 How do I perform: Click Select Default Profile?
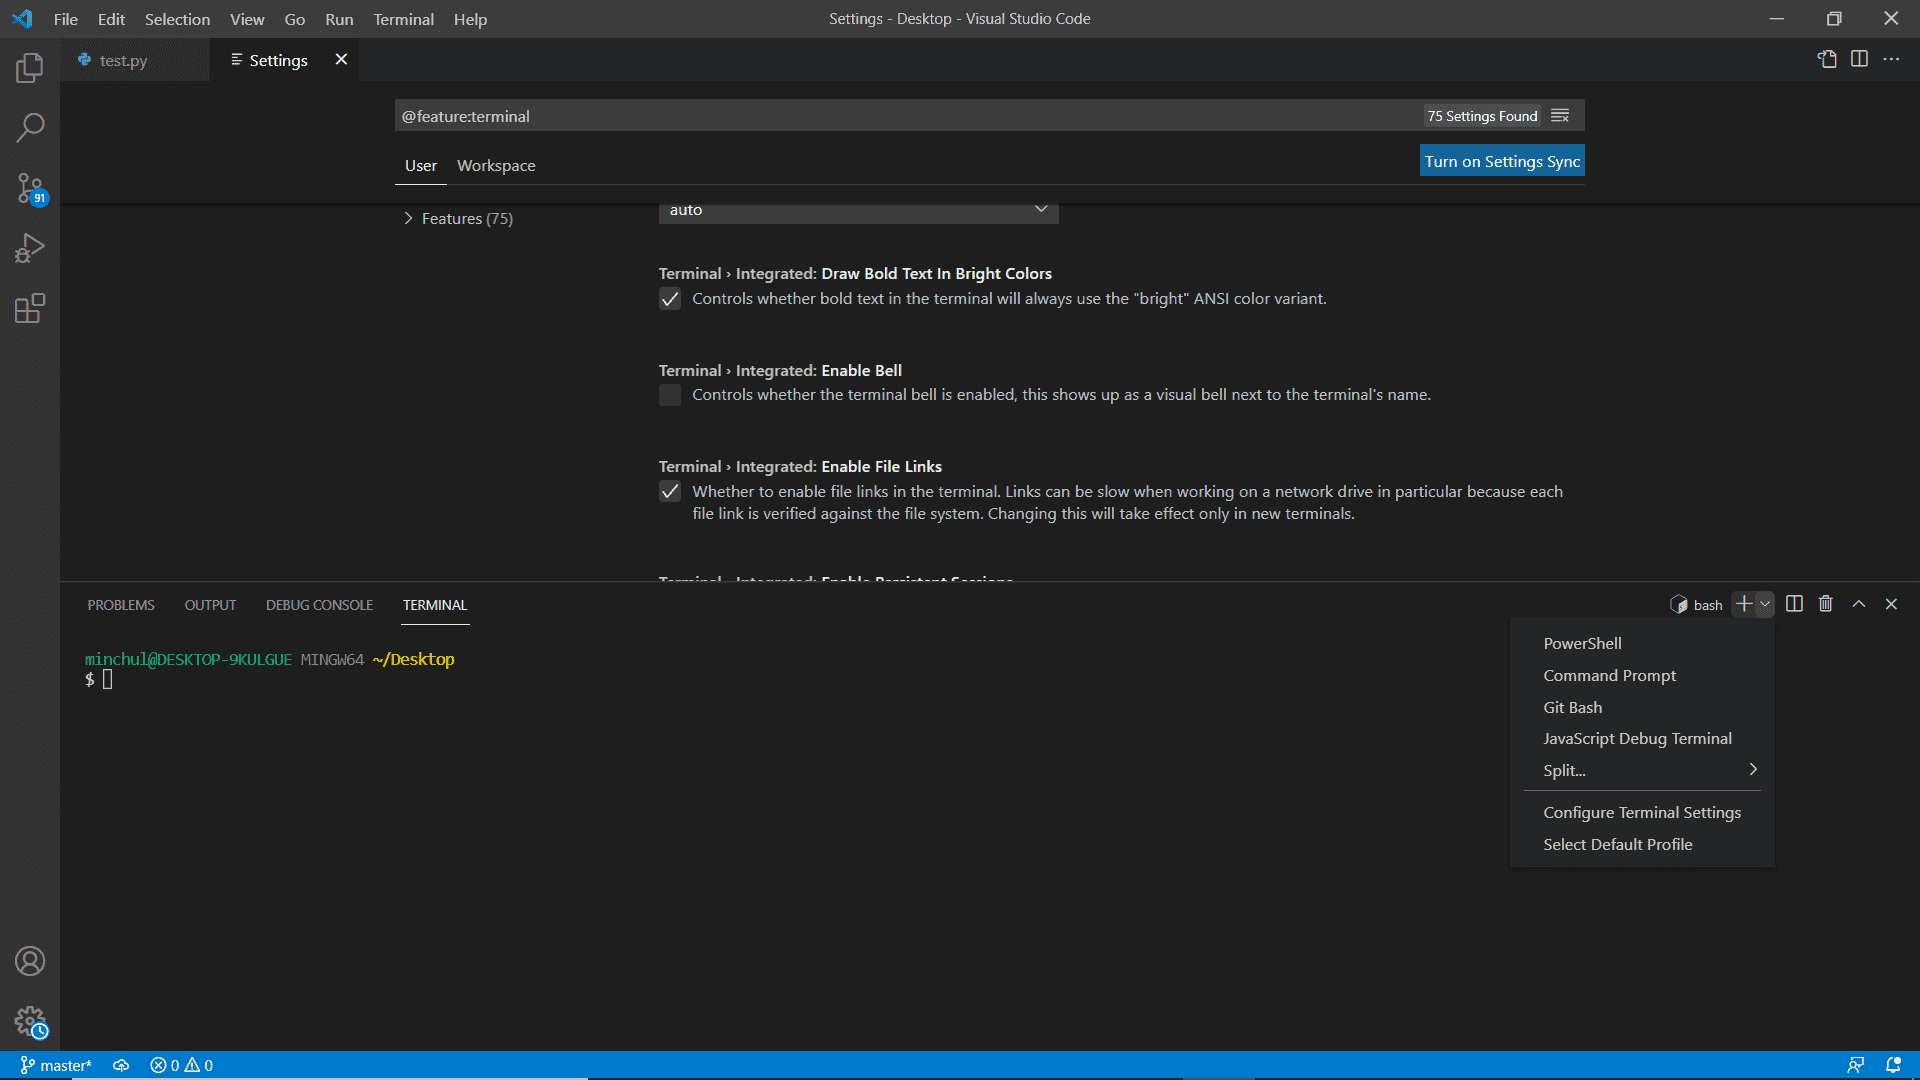click(1642, 844)
